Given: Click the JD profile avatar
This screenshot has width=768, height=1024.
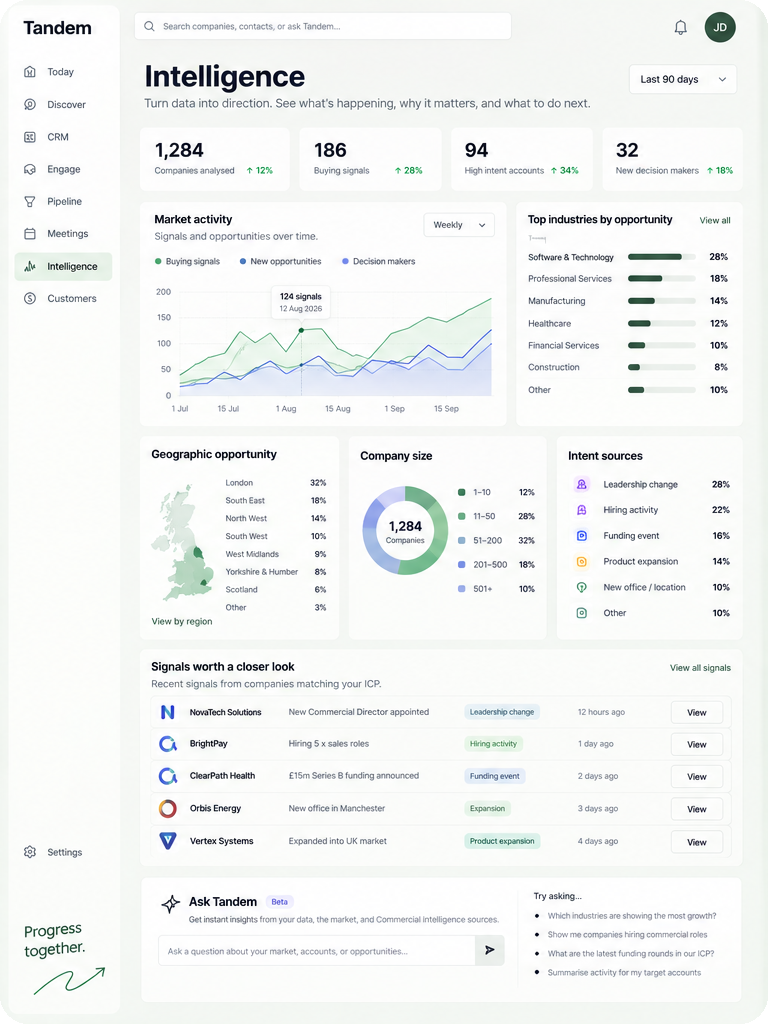Looking at the screenshot, I should [720, 27].
